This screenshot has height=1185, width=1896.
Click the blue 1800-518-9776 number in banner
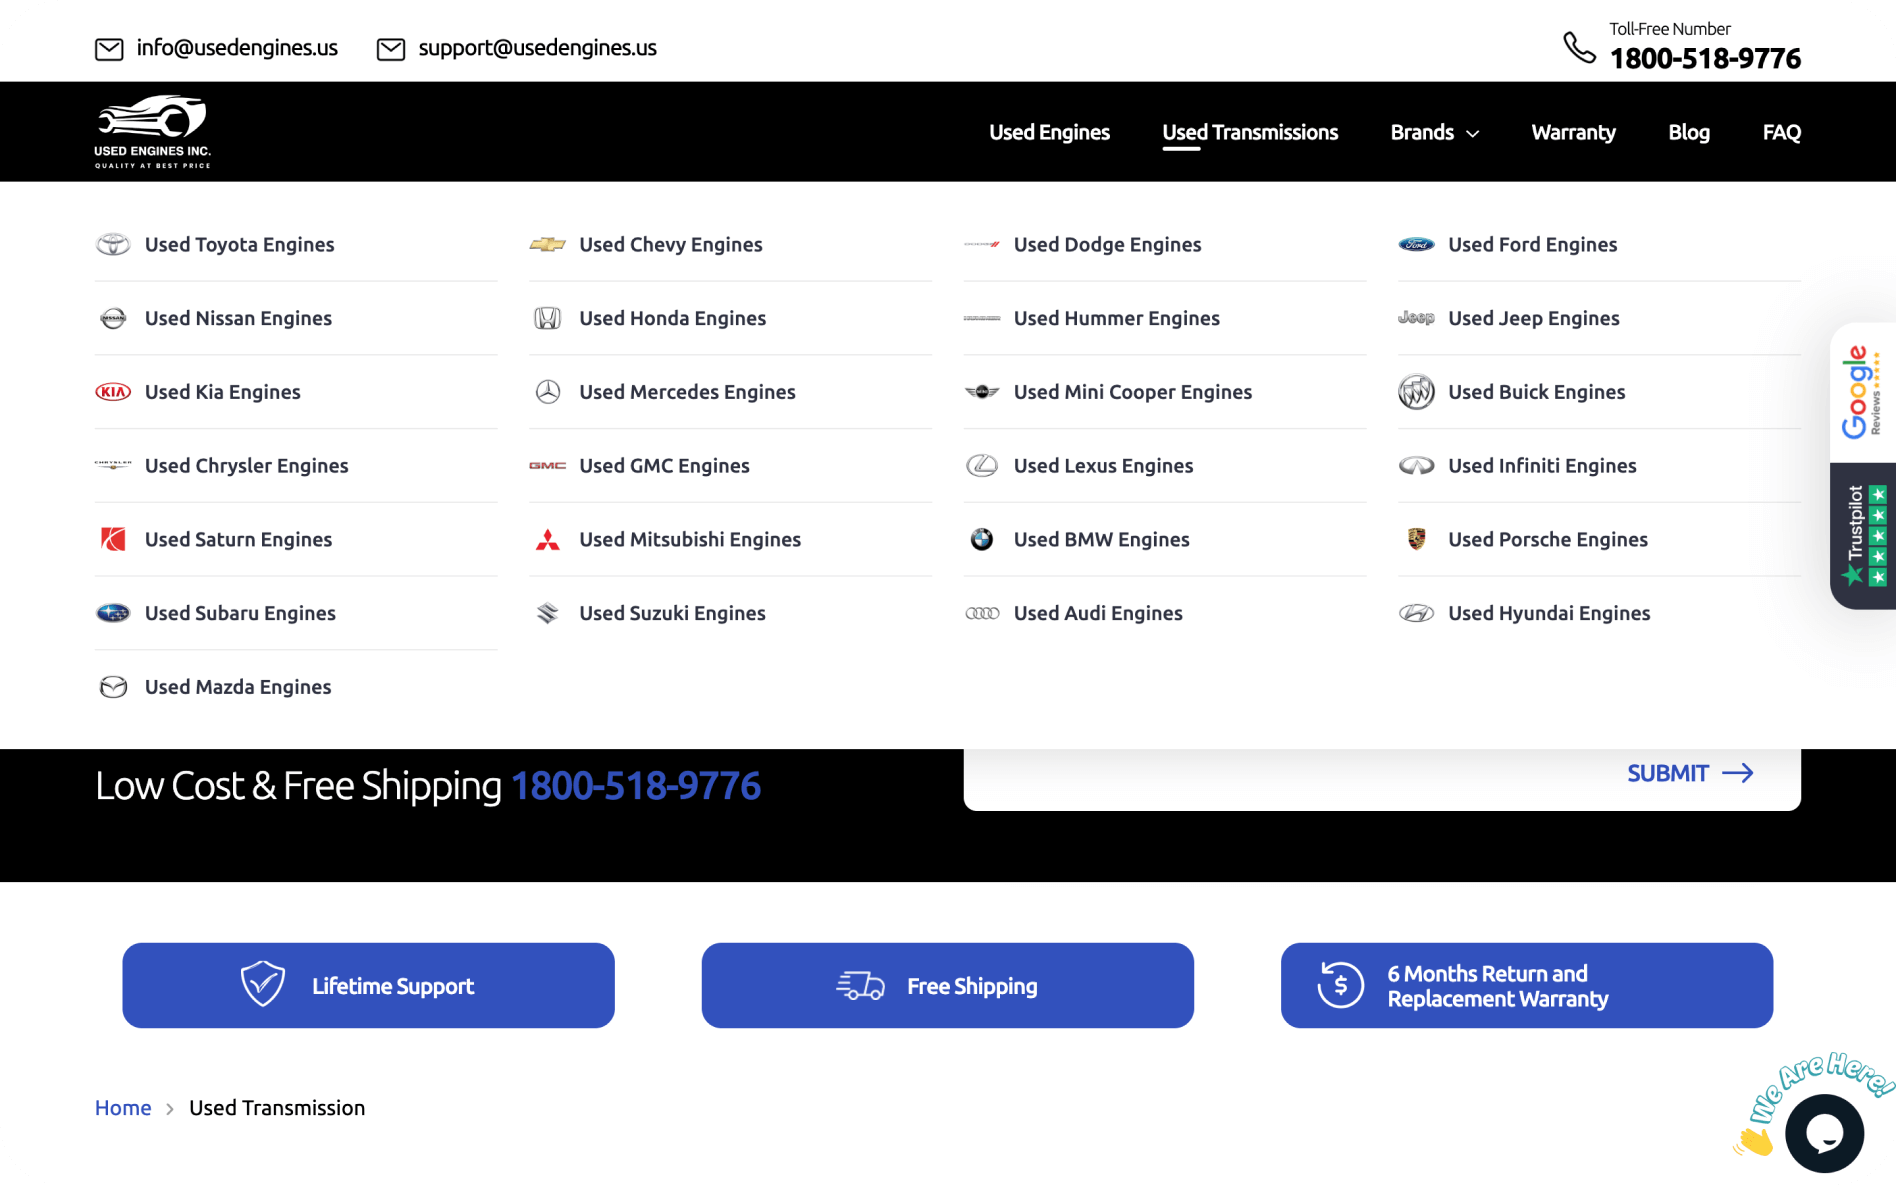click(x=636, y=786)
